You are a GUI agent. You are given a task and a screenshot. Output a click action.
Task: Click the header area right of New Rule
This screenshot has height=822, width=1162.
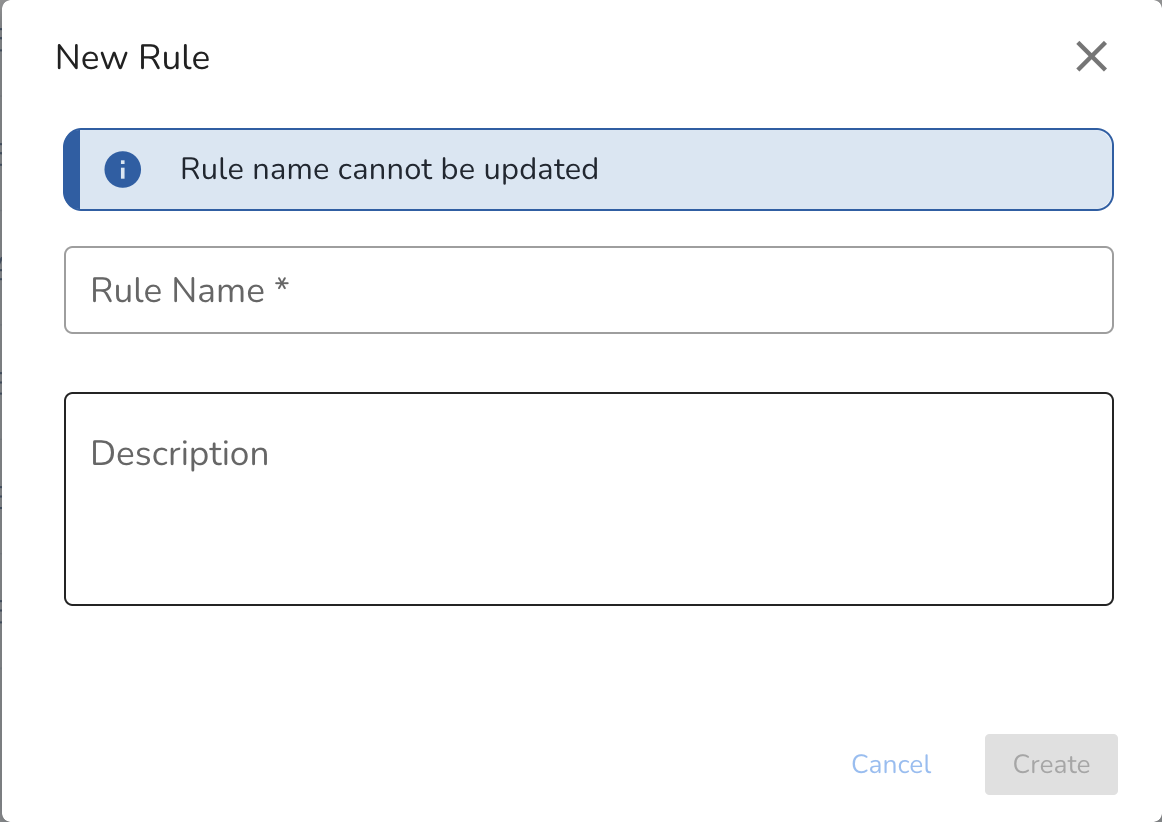point(637,57)
